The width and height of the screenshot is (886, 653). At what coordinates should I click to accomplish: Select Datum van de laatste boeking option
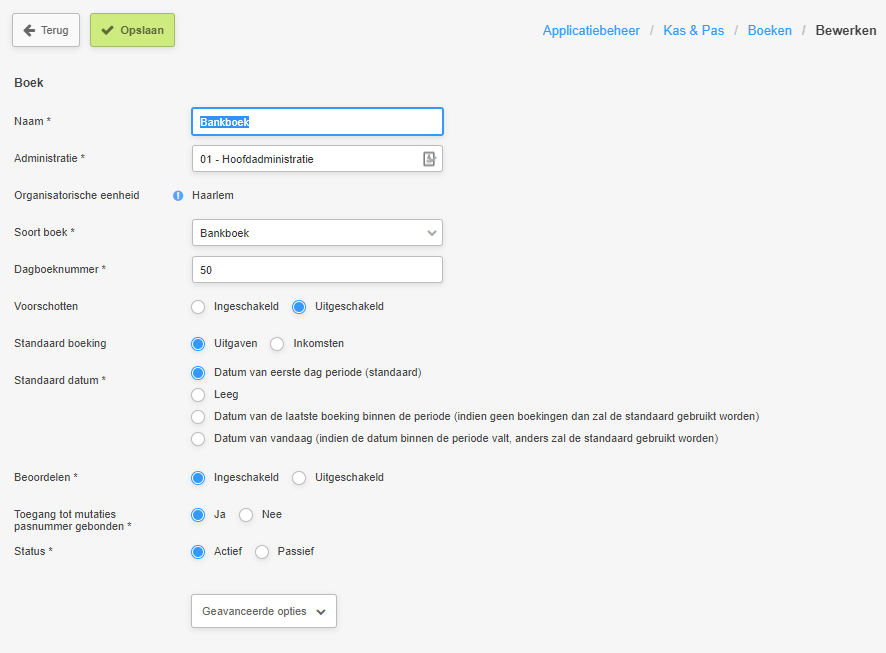coord(198,417)
